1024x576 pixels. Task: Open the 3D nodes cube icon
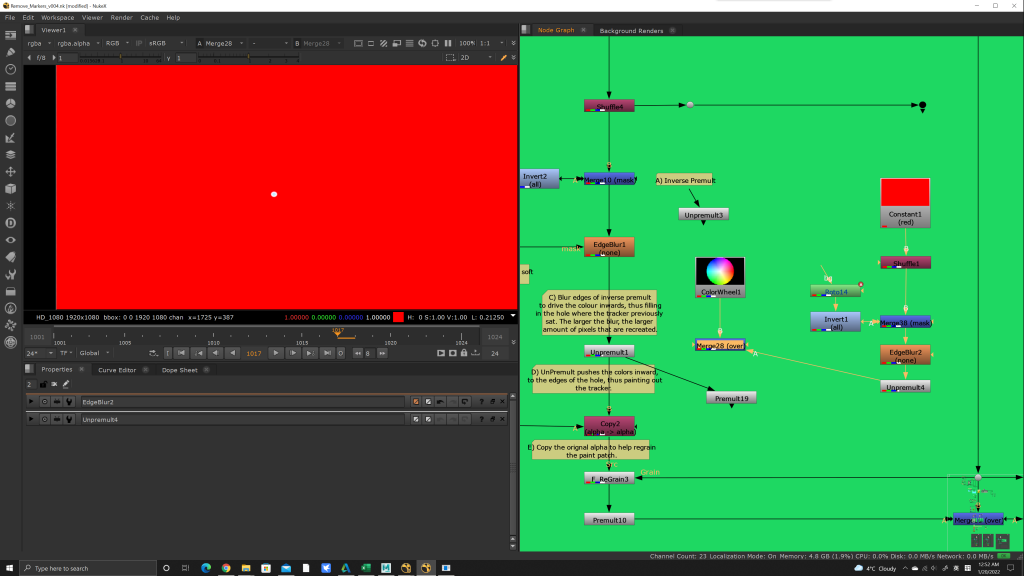pyautogui.click(x=10, y=188)
